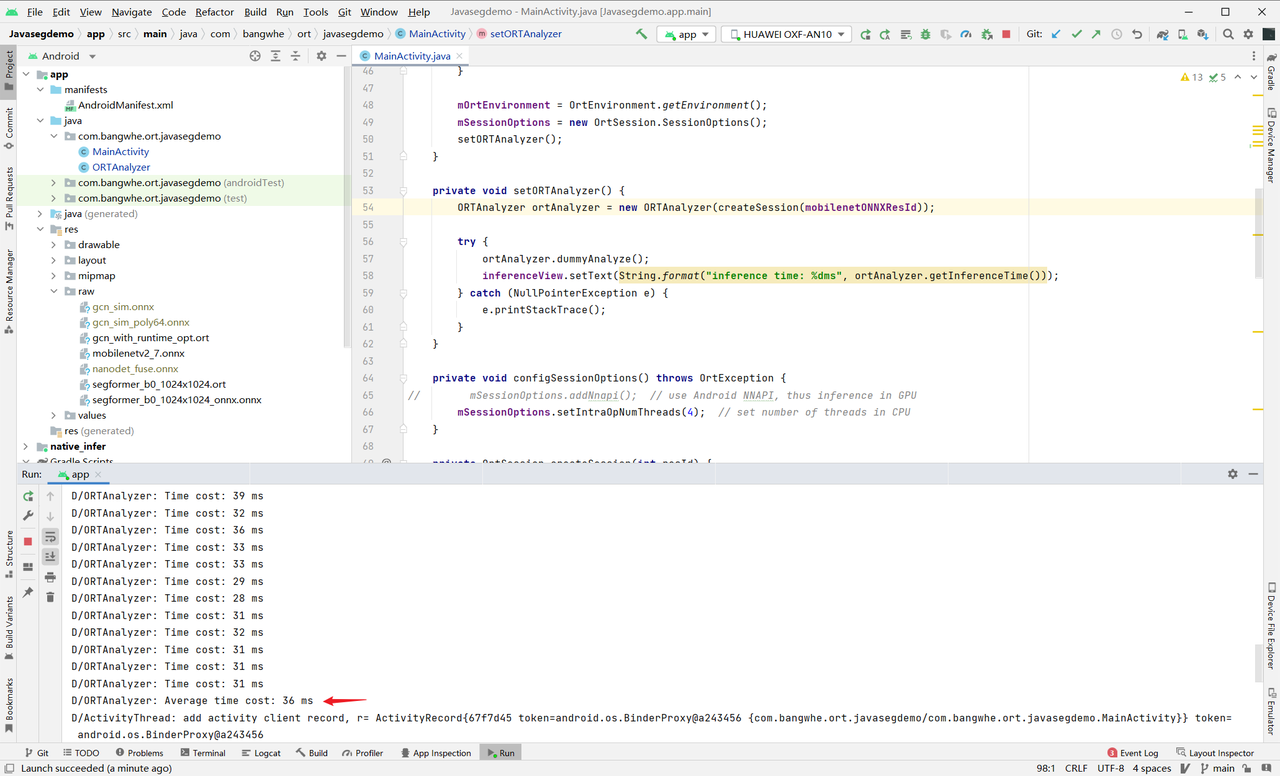This screenshot has height=776, width=1280.
Task: Toggle tool window bars at the status bar's left end
Action: [x=9, y=768]
